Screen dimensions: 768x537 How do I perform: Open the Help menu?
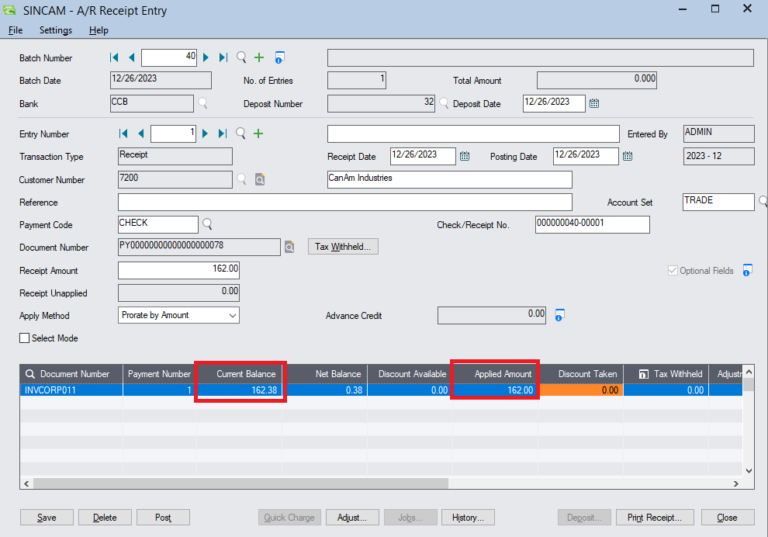(x=99, y=31)
